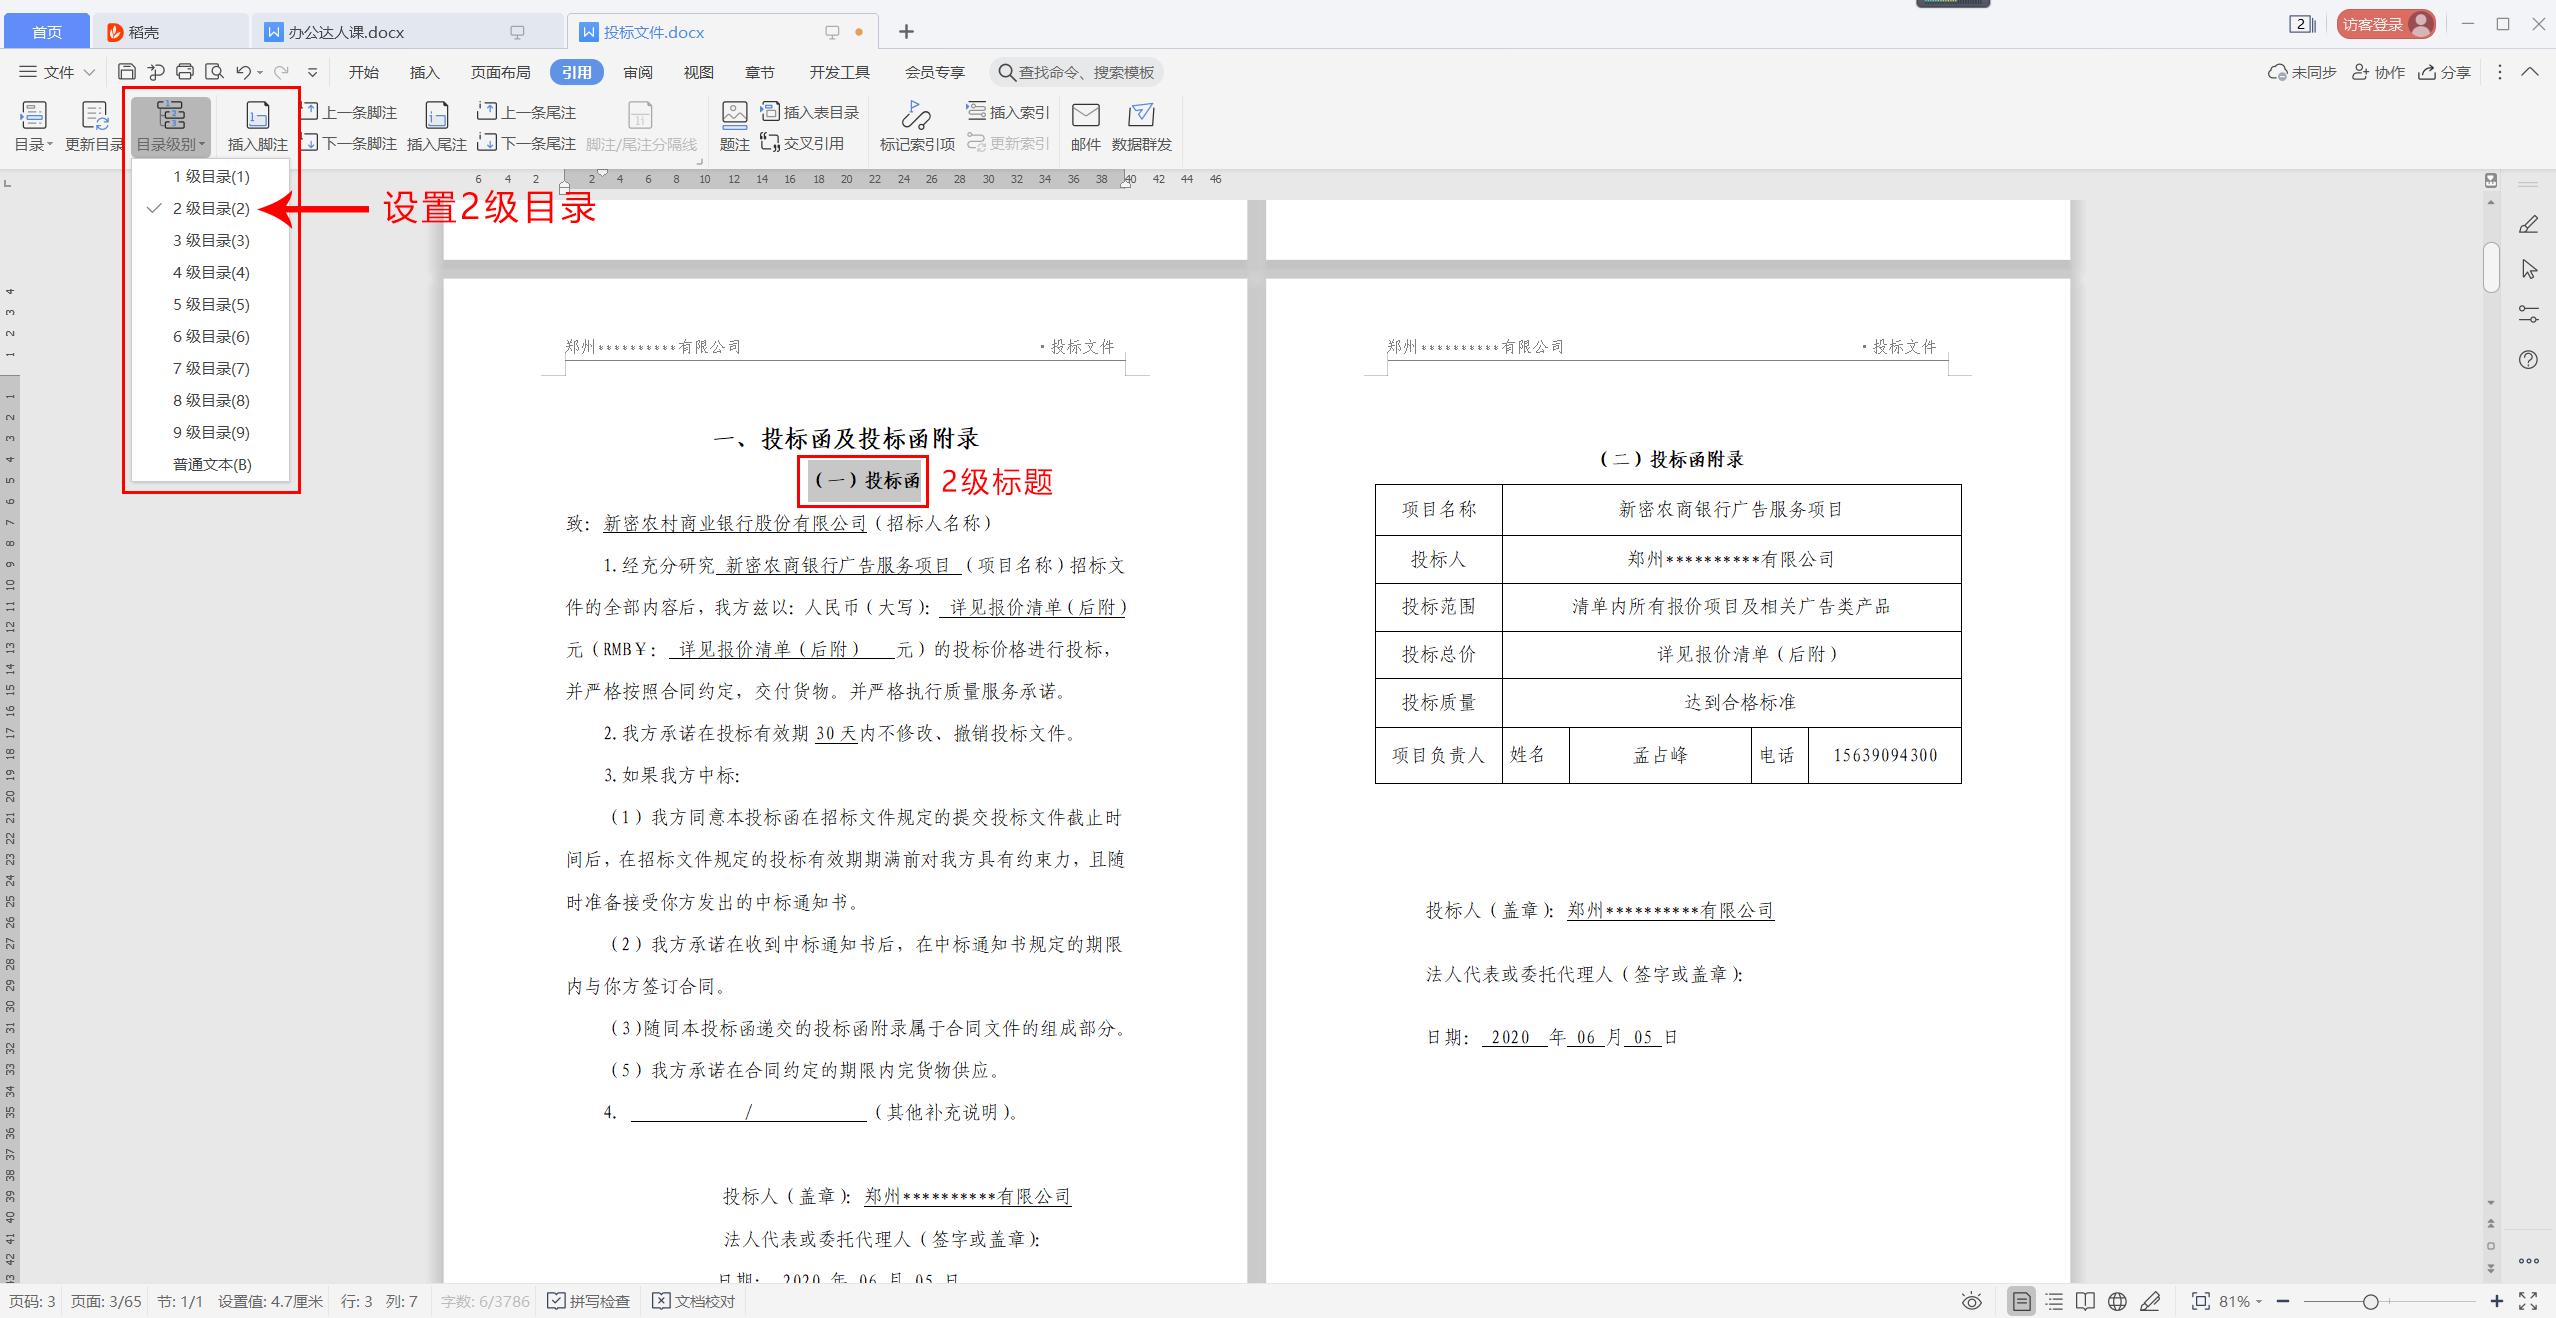This screenshot has height=1318, width=2556.
Task: Click the 查找命令、搜索模板 search field
Action: pos(1077,72)
